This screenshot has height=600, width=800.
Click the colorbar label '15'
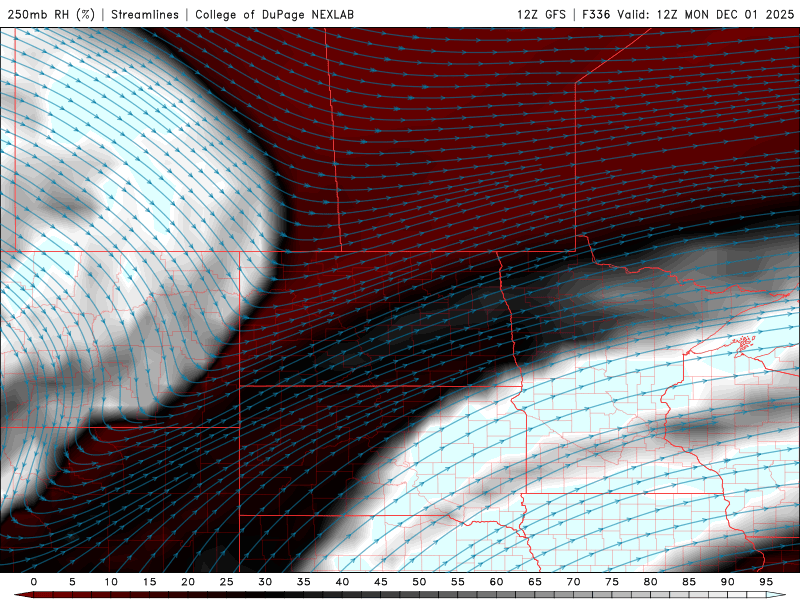click(x=149, y=582)
